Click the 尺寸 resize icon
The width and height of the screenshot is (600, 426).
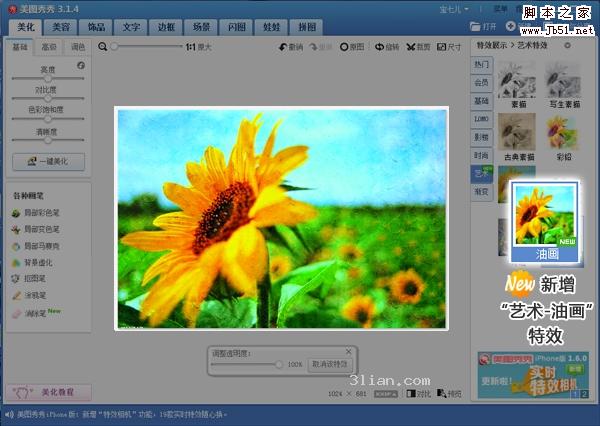442,47
